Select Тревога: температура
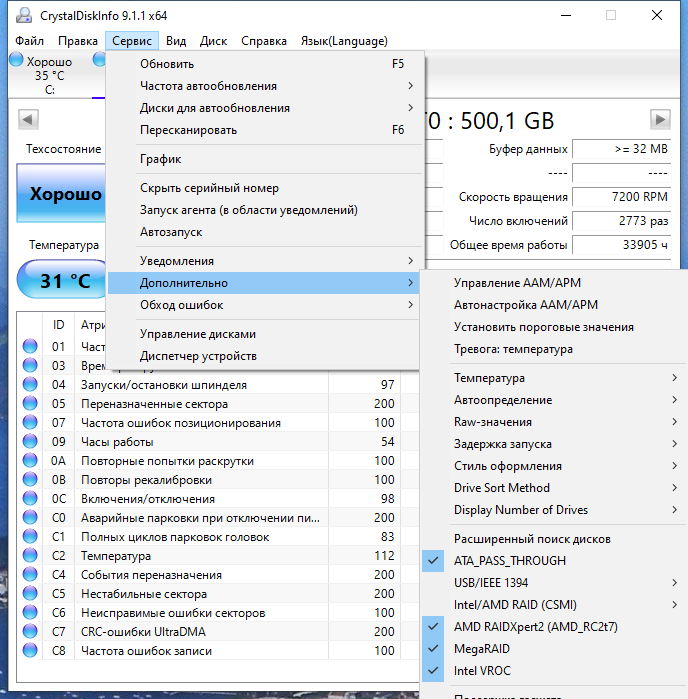688x699 pixels. (553, 349)
